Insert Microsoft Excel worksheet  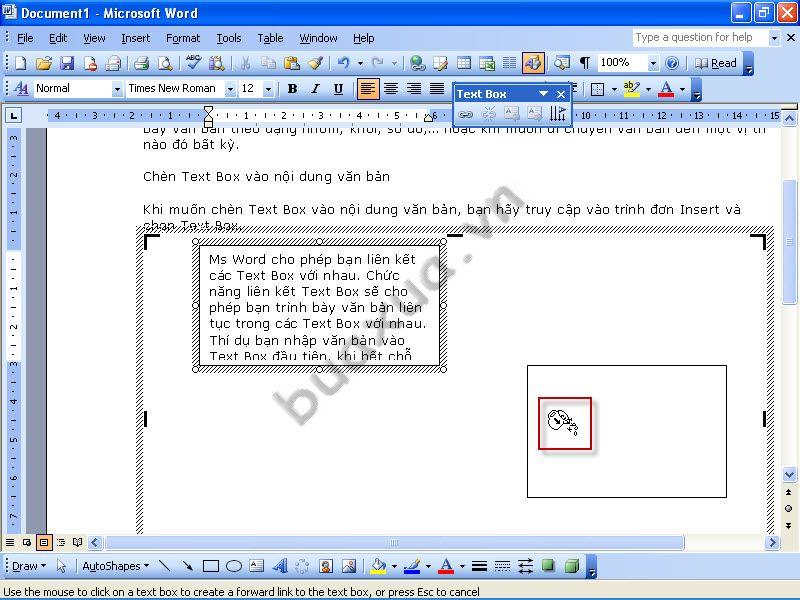tap(487, 63)
